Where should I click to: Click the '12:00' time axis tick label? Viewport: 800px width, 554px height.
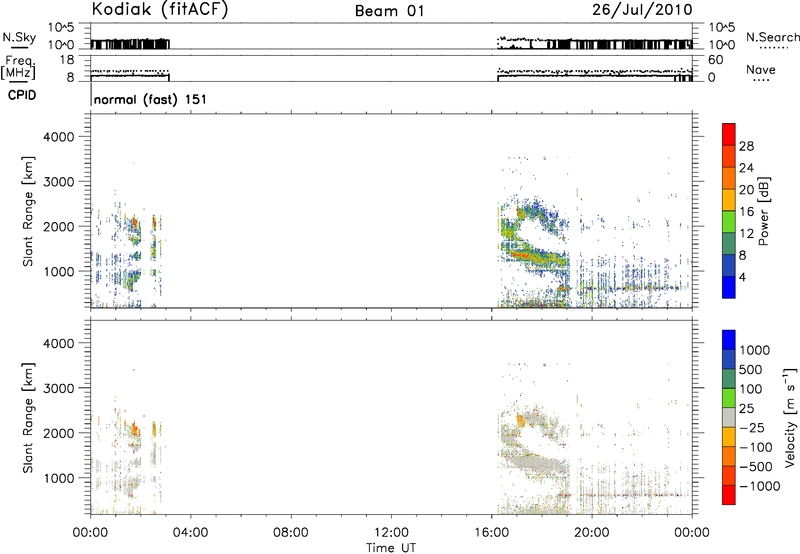coord(391,533)
